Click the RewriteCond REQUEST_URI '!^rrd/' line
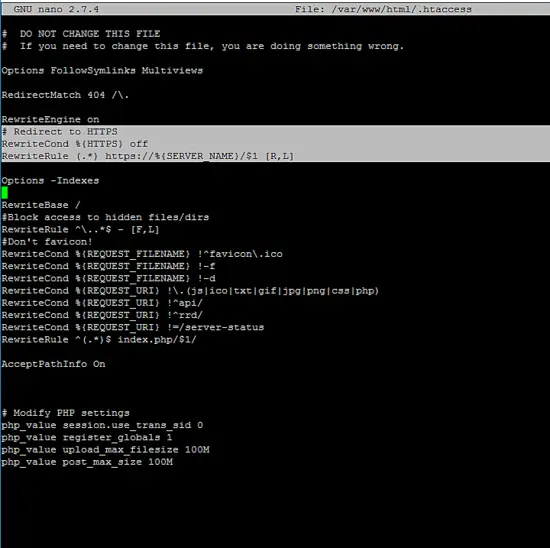 [x=102, y=315]
